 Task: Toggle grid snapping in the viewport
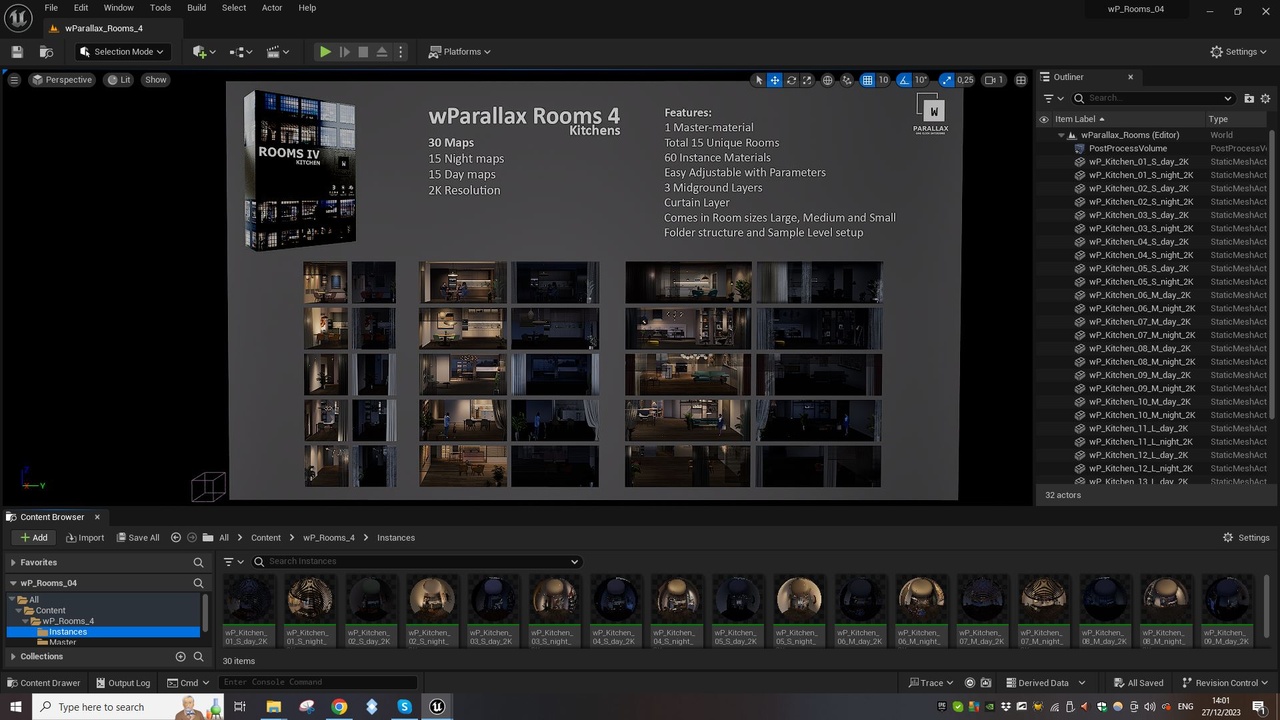click(x=868, y=80)
